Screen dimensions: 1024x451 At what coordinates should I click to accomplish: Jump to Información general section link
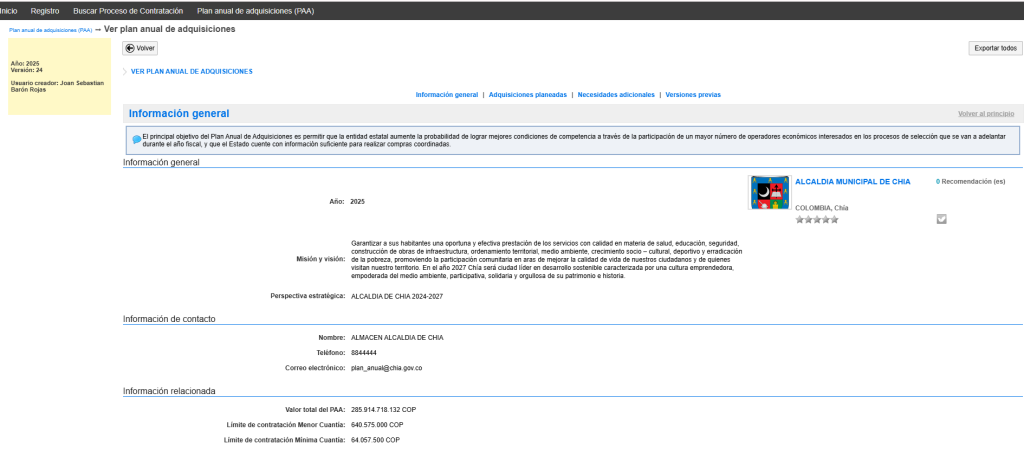[x=446, y=95]
